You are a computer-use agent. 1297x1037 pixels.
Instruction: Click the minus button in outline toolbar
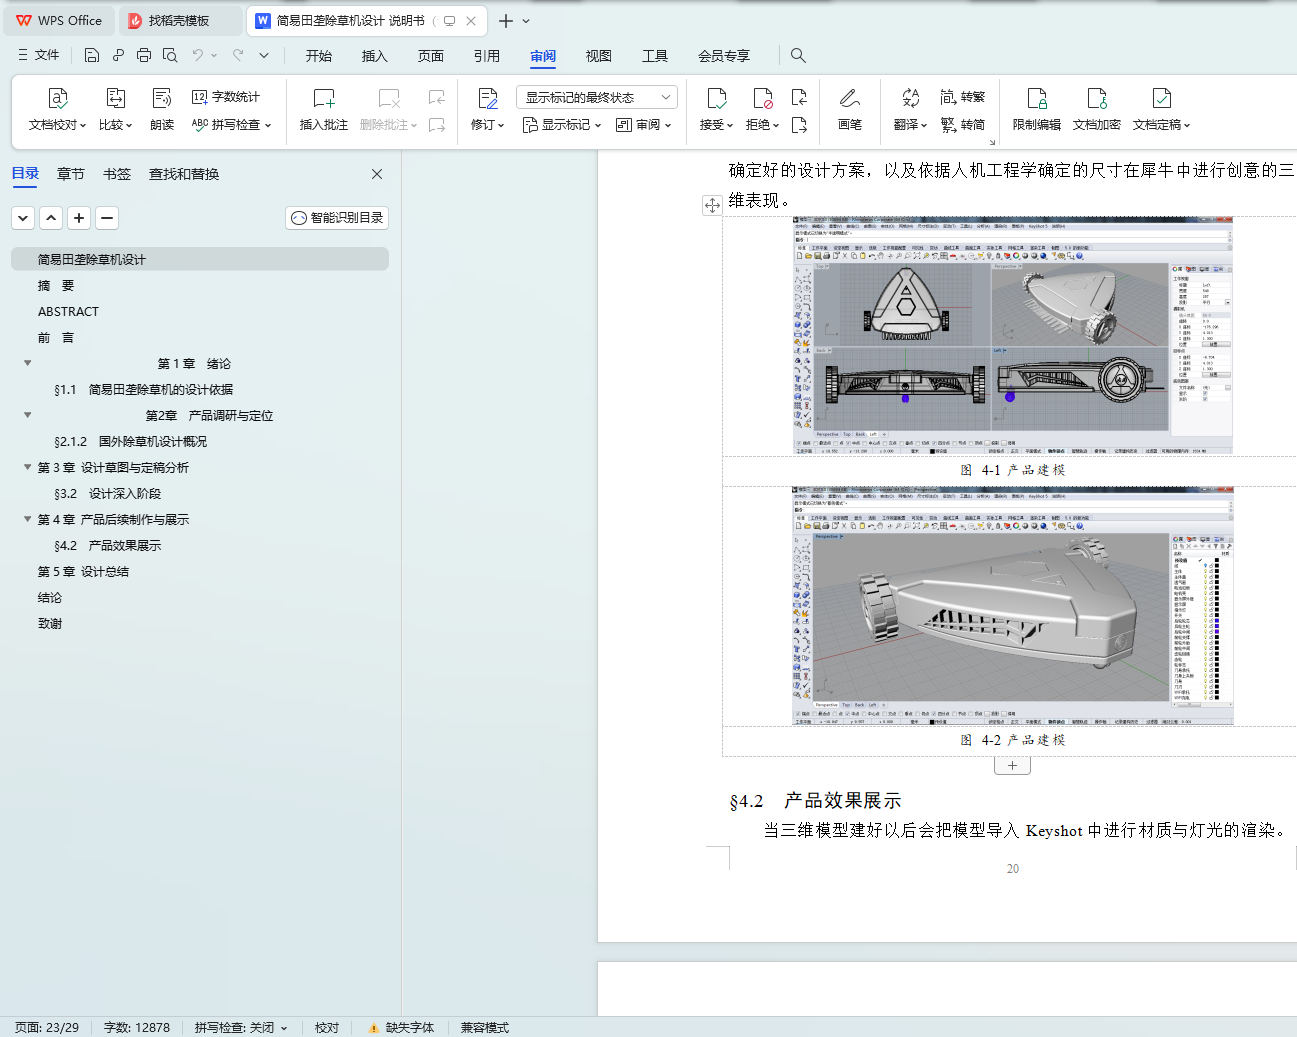107,218
